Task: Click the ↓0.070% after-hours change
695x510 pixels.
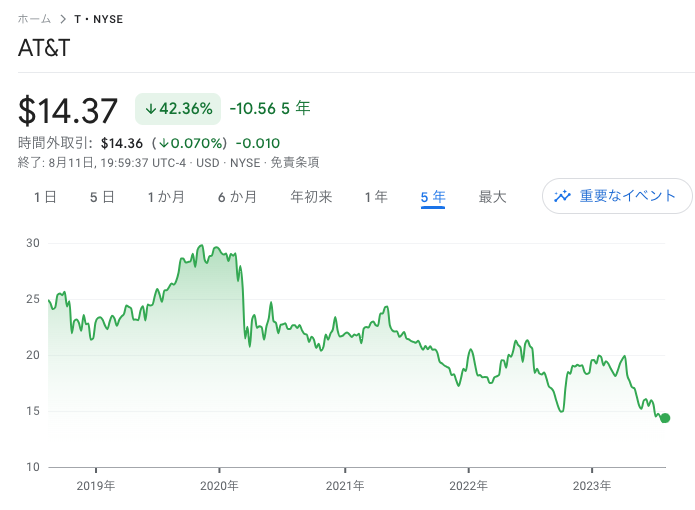Action: tap(191, 143)
